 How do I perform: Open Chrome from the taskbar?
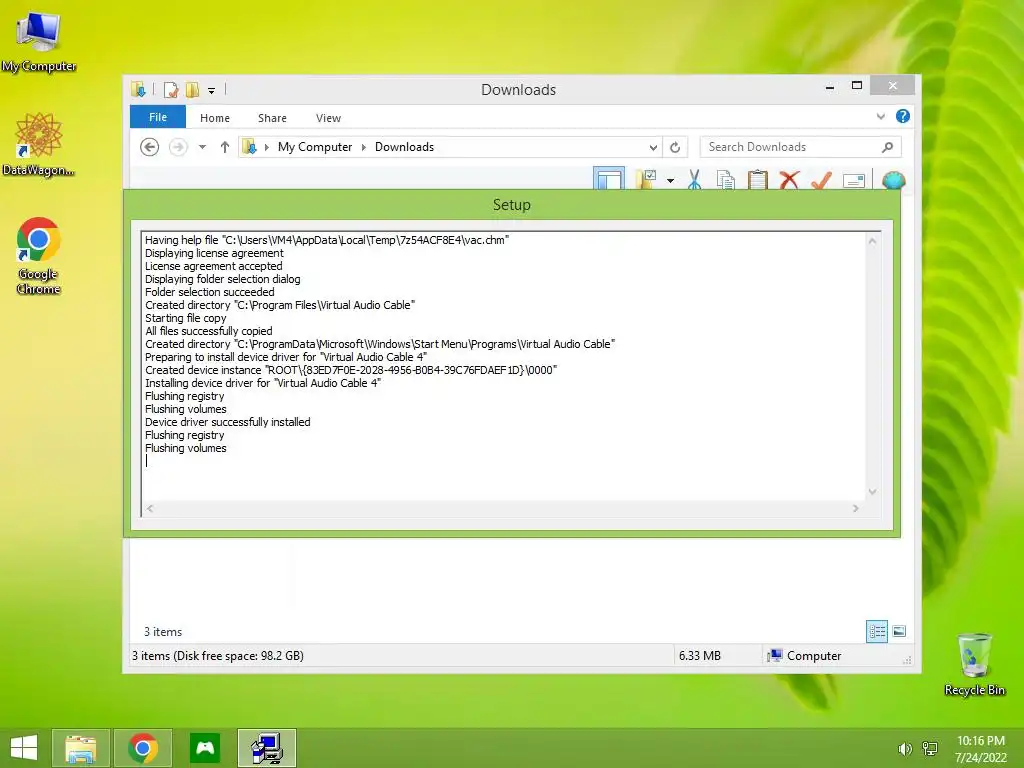point(143,748)
